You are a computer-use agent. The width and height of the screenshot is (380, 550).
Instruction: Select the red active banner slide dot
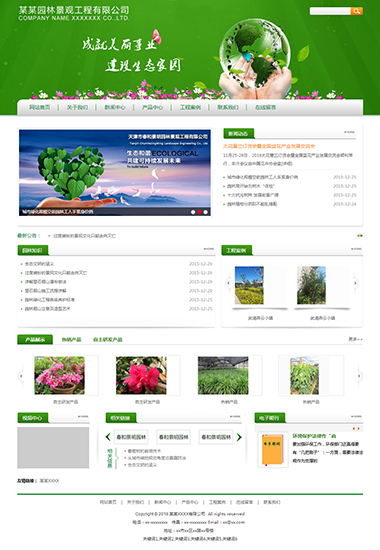coord(199,212)
